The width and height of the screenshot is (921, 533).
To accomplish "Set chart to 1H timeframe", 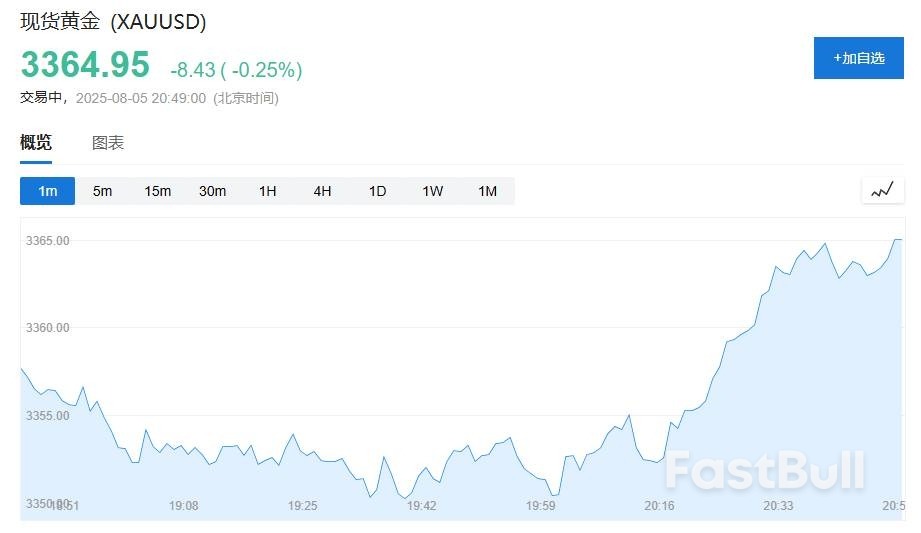I will pyautogui.click(x=267, y=191).
